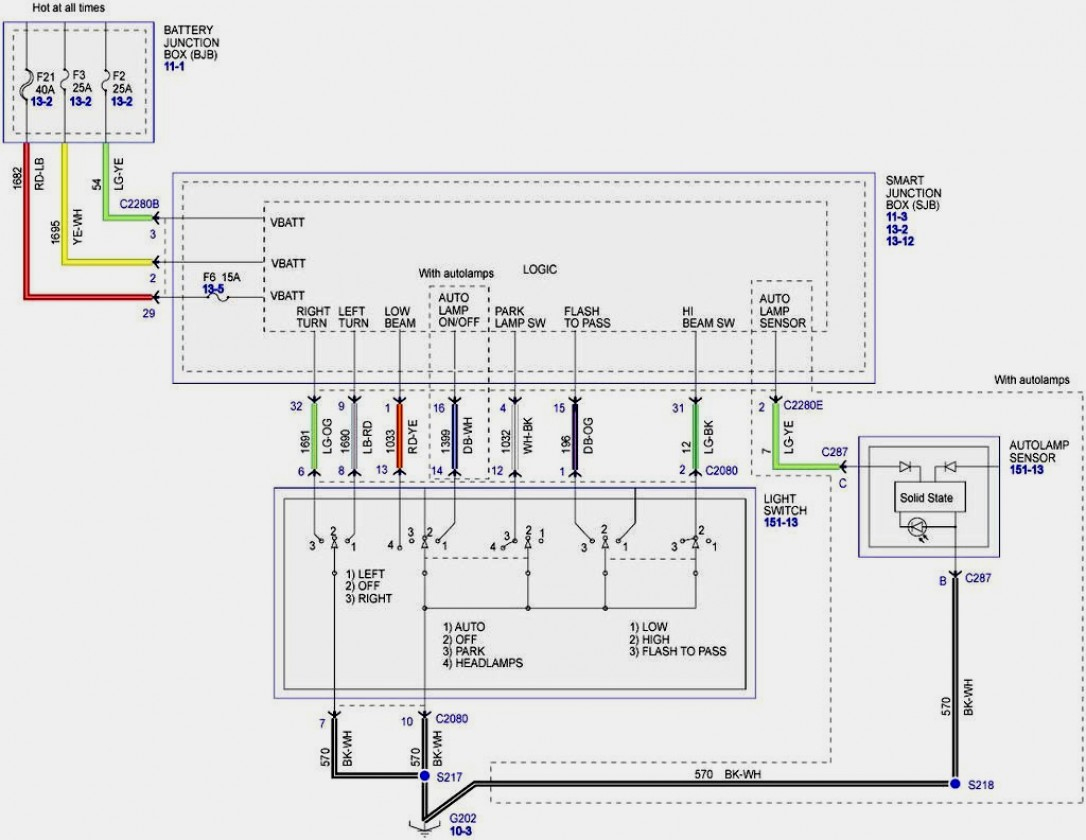Select the F6 15A fuse symbol
This screenshot has width=1086, height=840.
click(x=215, y=297)
